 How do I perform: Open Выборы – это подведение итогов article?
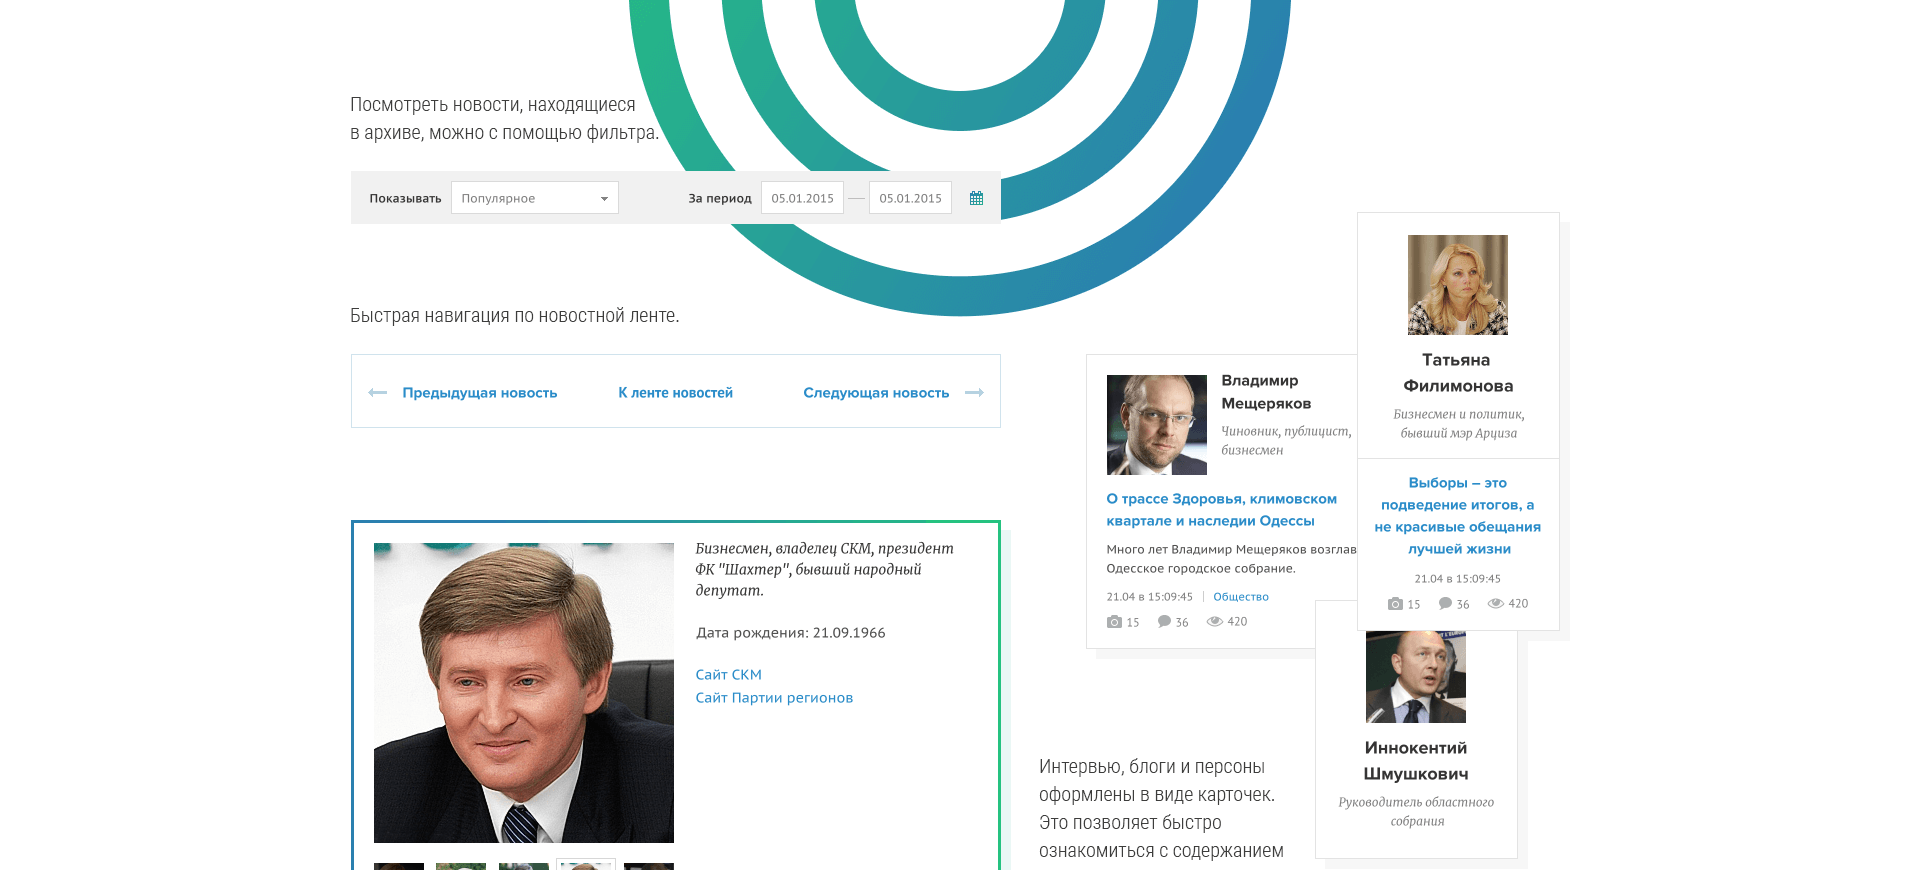(1458, 516)
